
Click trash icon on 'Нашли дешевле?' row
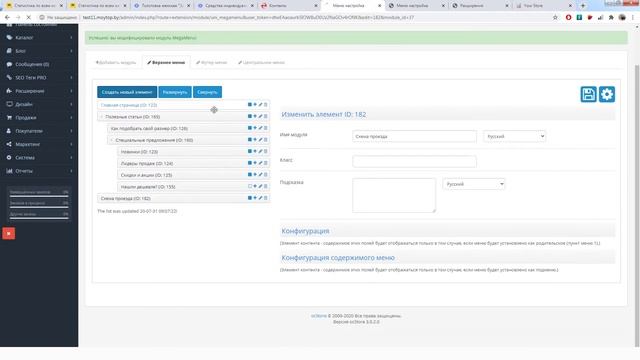[x=265, y=187]
